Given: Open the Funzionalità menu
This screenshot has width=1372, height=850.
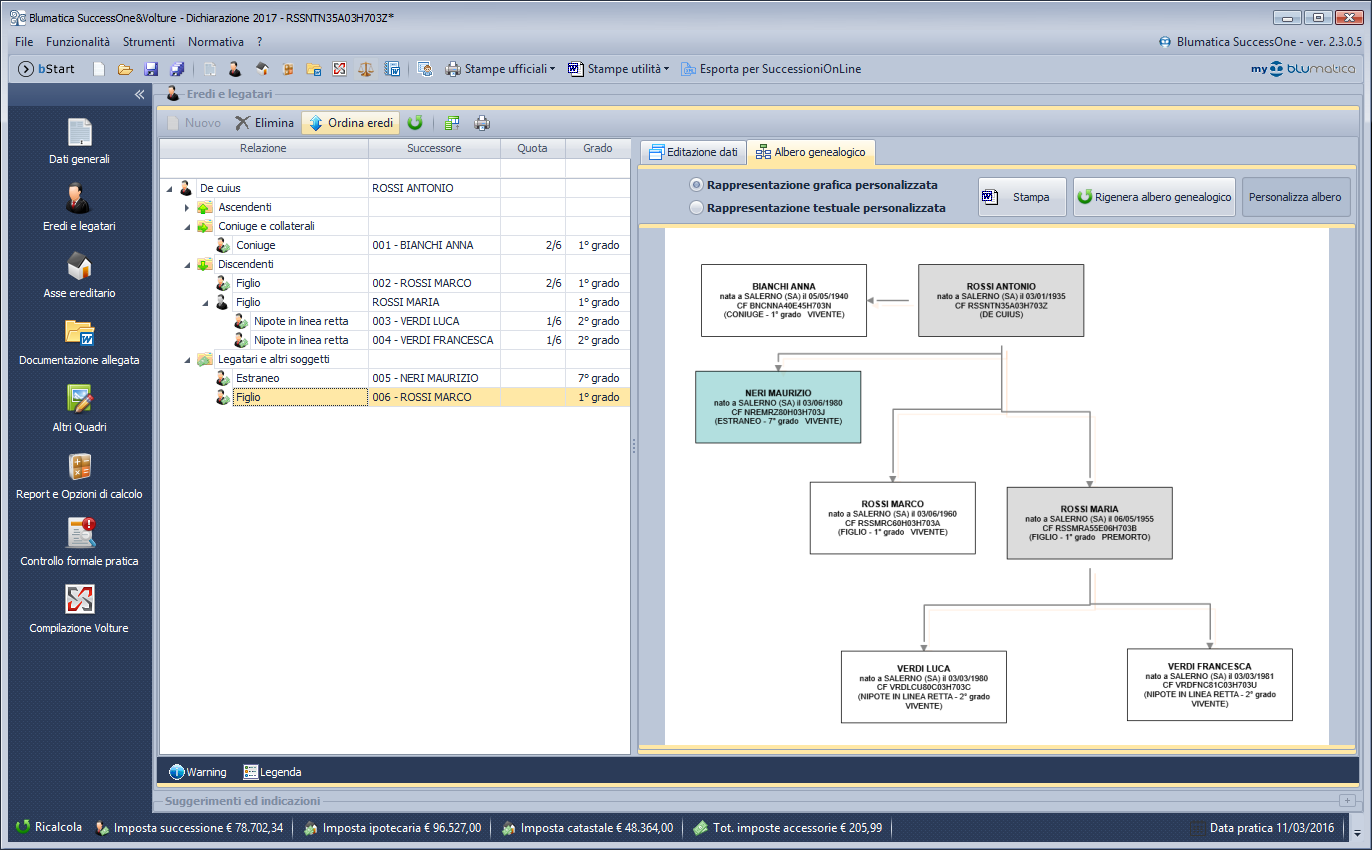Looking at the screenshot, I should [78, 42].
